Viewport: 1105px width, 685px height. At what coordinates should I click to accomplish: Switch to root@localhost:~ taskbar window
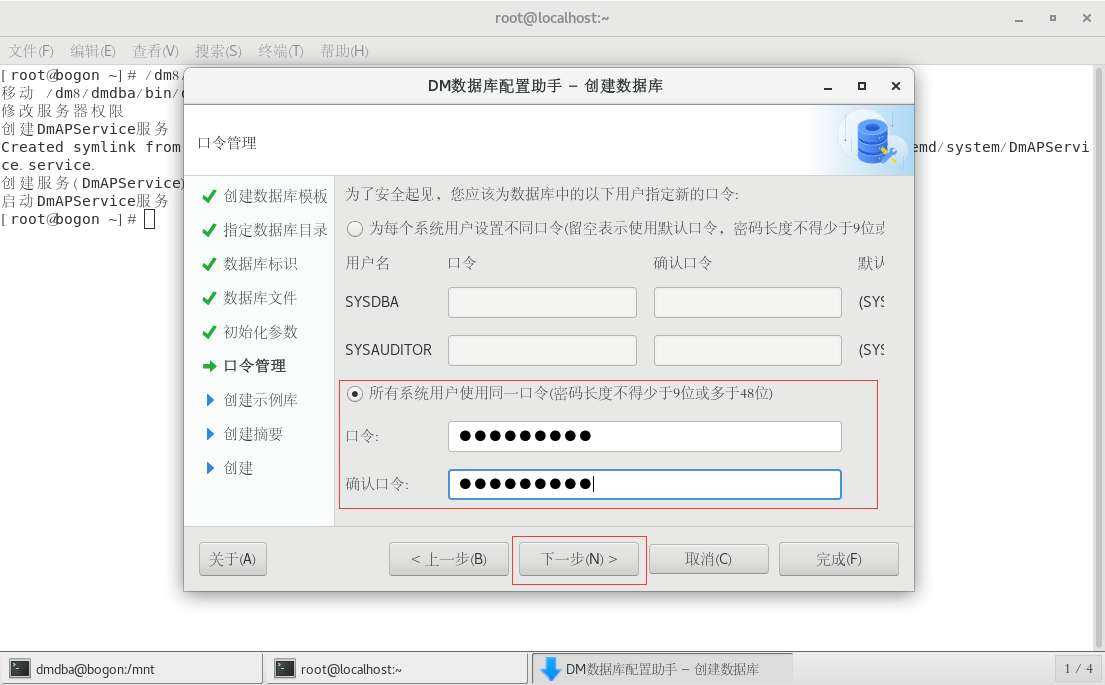[x=397, y=668]
